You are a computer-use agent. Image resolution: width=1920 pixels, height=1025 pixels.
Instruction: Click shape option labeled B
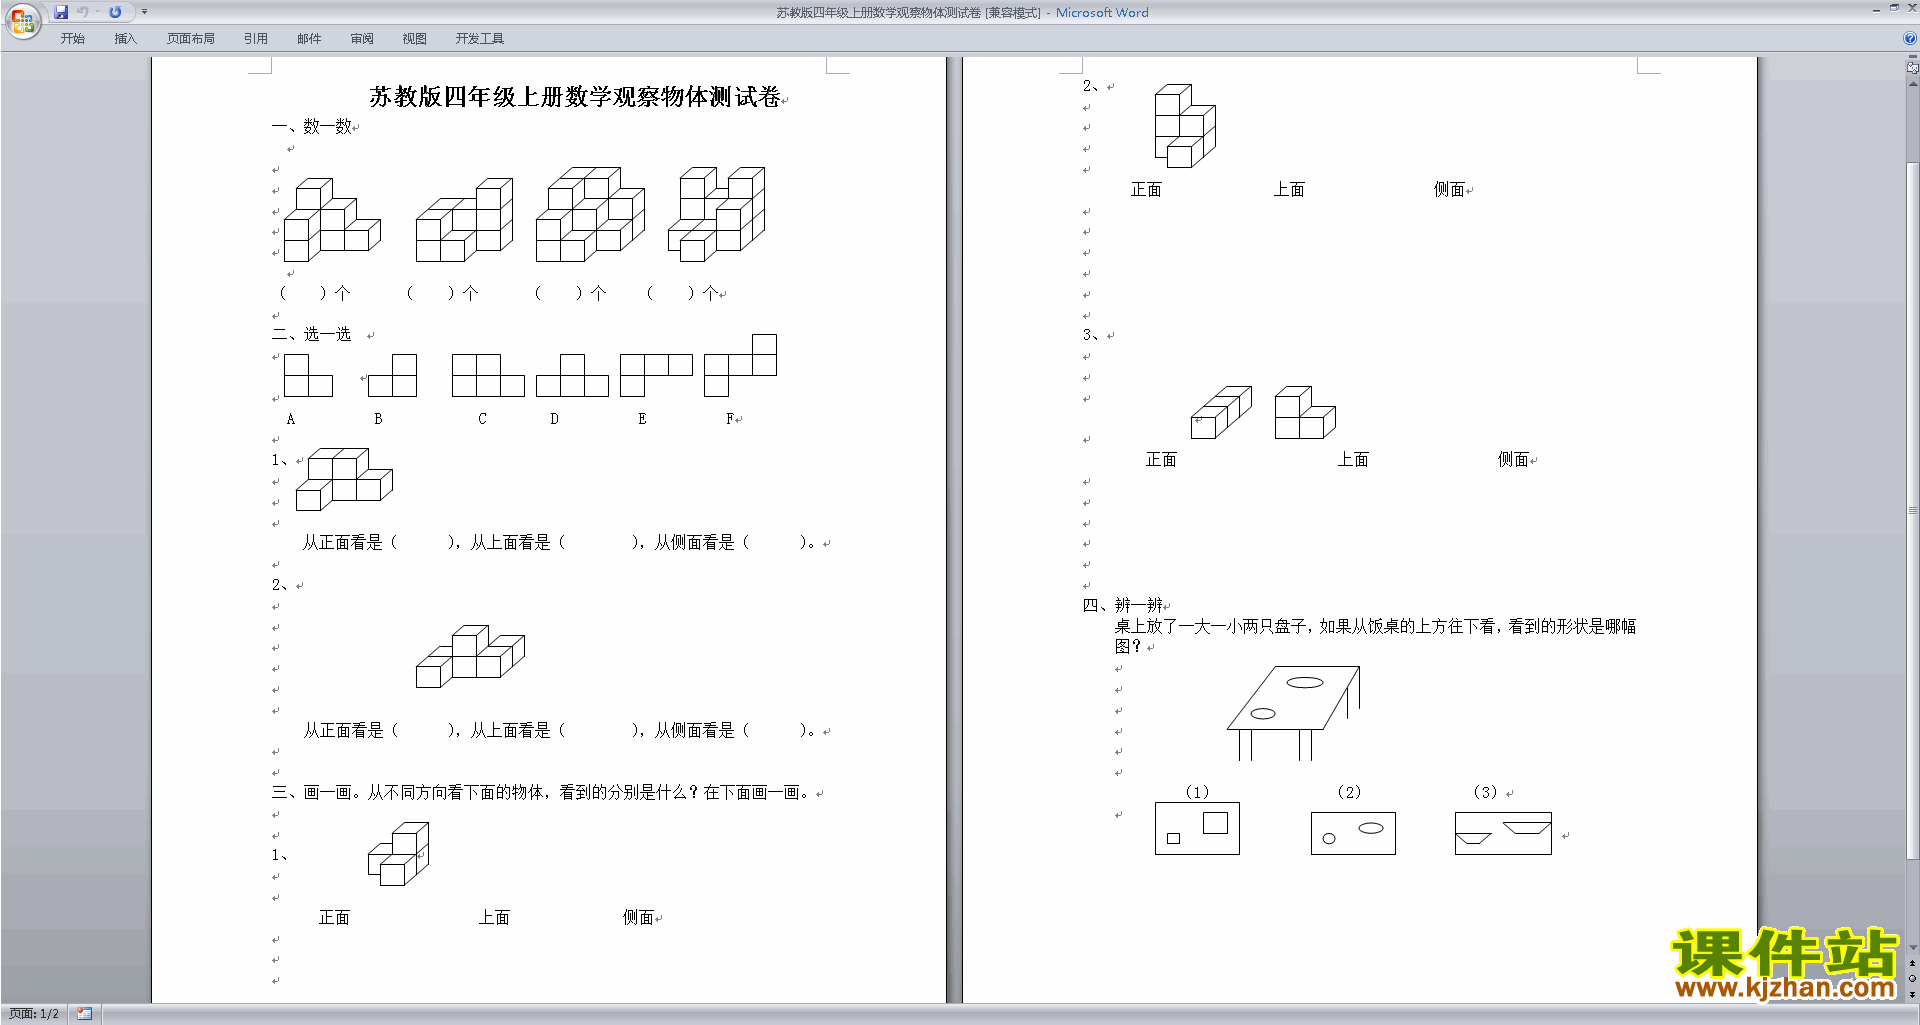(x=392, y=375)
